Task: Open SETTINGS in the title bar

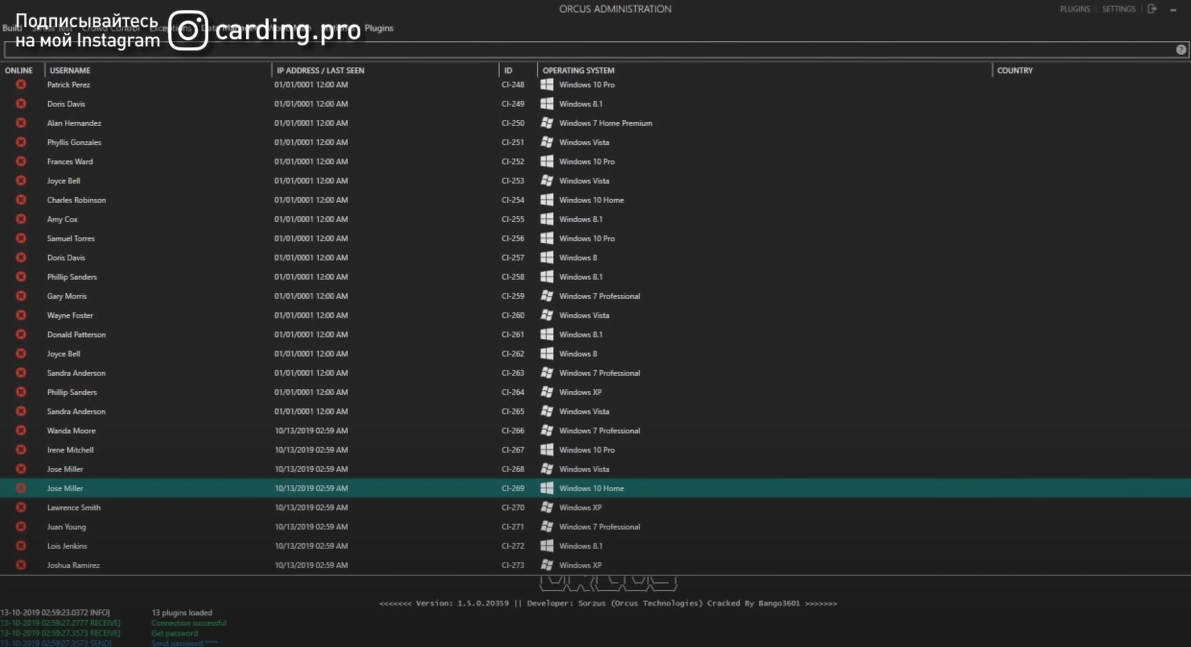Action: click(x=1119, y=9)
